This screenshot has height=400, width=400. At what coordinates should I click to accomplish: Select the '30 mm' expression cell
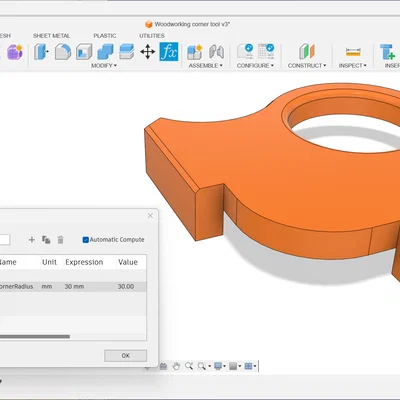[x=74, y=286]
